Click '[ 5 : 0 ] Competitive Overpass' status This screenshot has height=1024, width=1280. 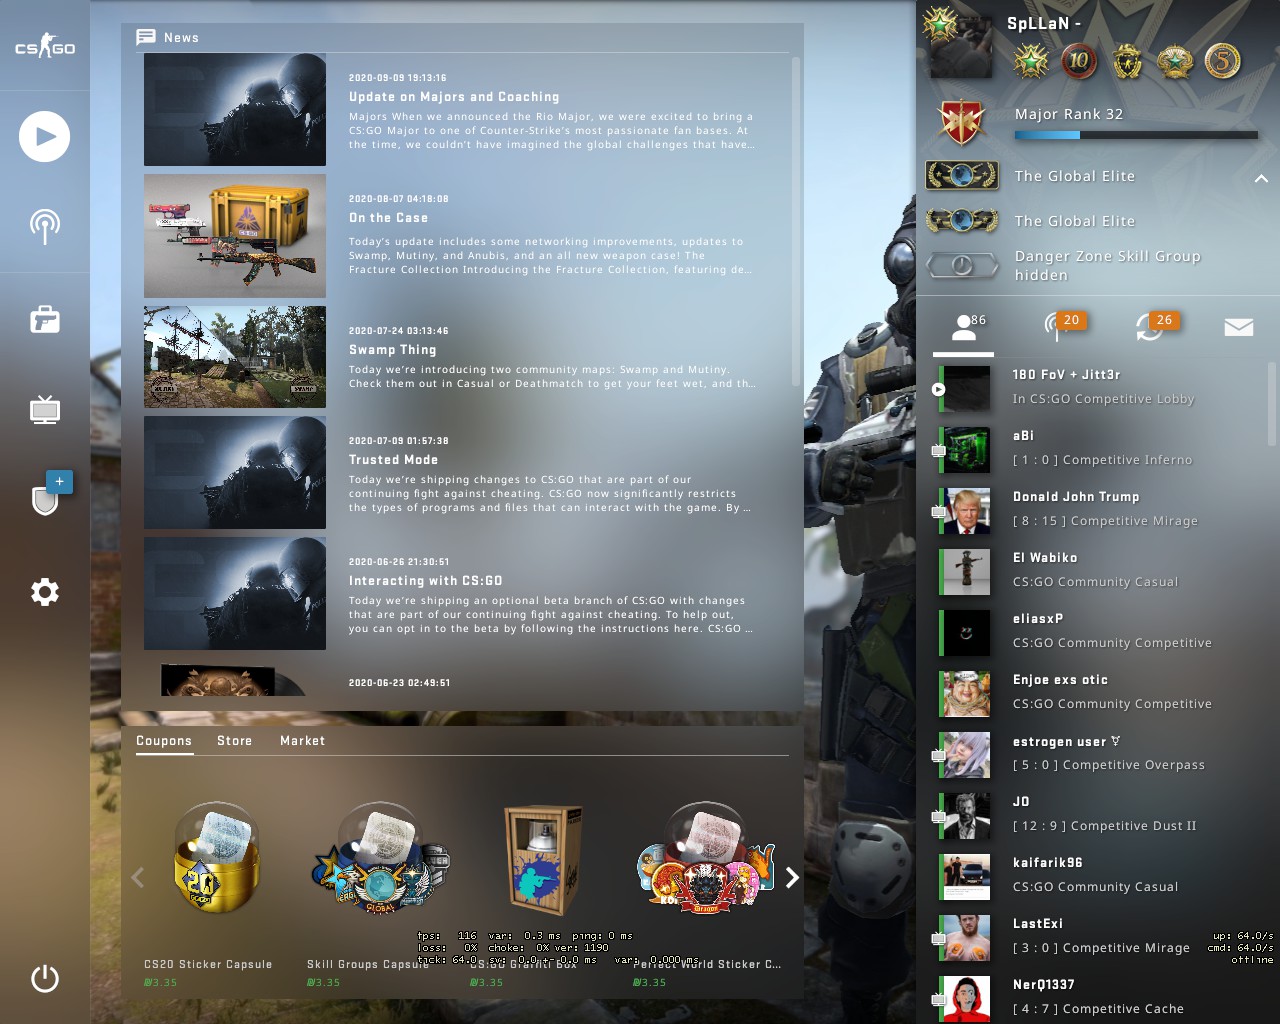click(1109, 765)
